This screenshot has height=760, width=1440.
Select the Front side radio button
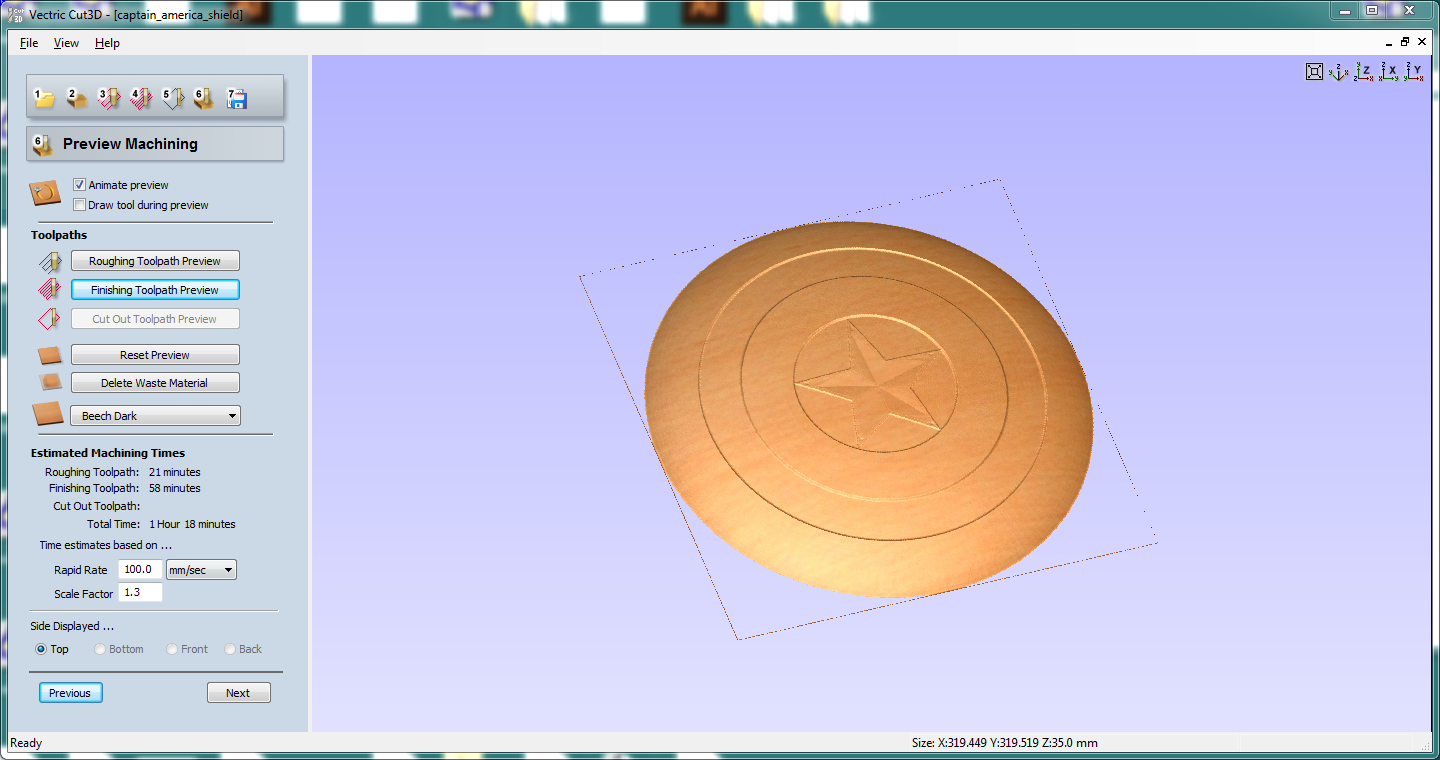tap(172, 649)
